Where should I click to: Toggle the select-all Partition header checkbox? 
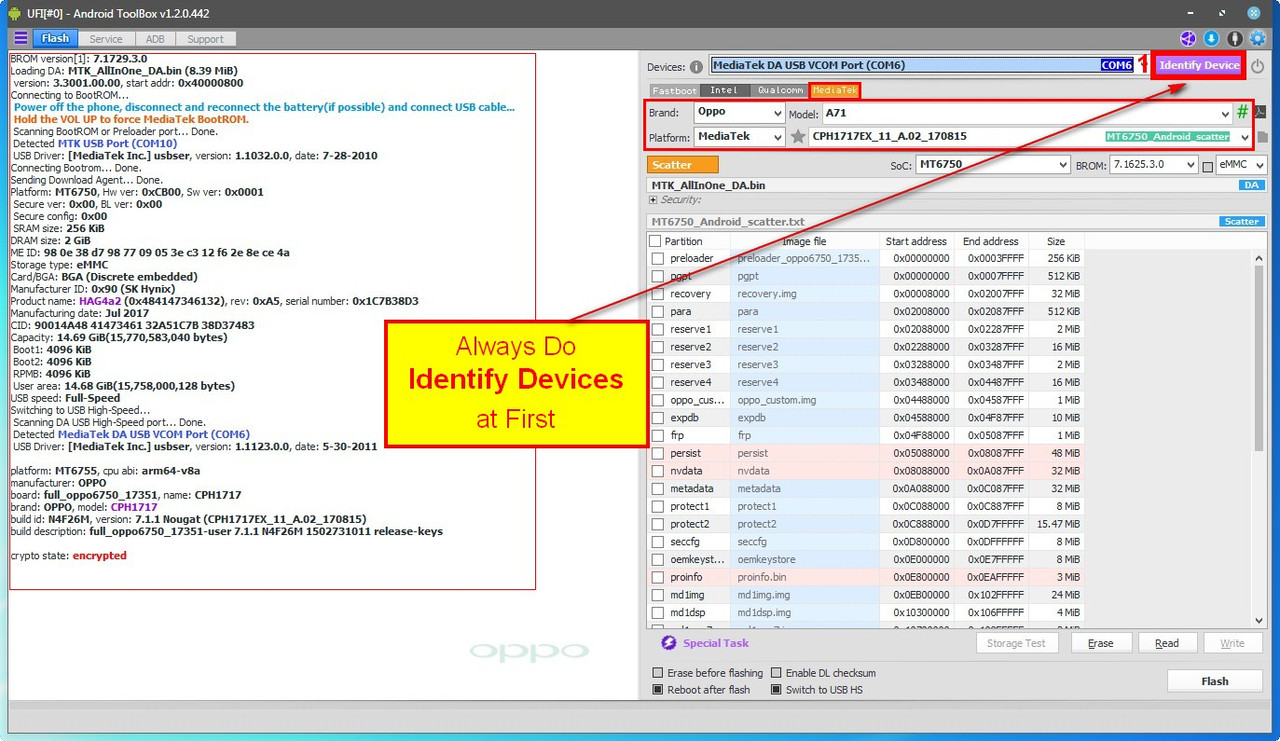655,241
